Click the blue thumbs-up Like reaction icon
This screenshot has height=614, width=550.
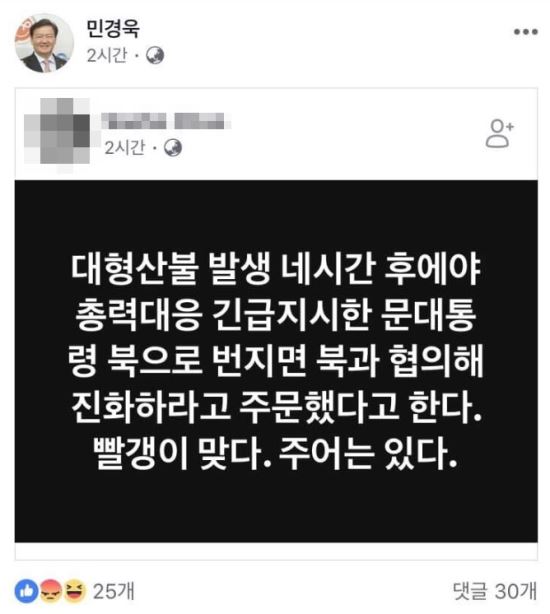[27, 591]
